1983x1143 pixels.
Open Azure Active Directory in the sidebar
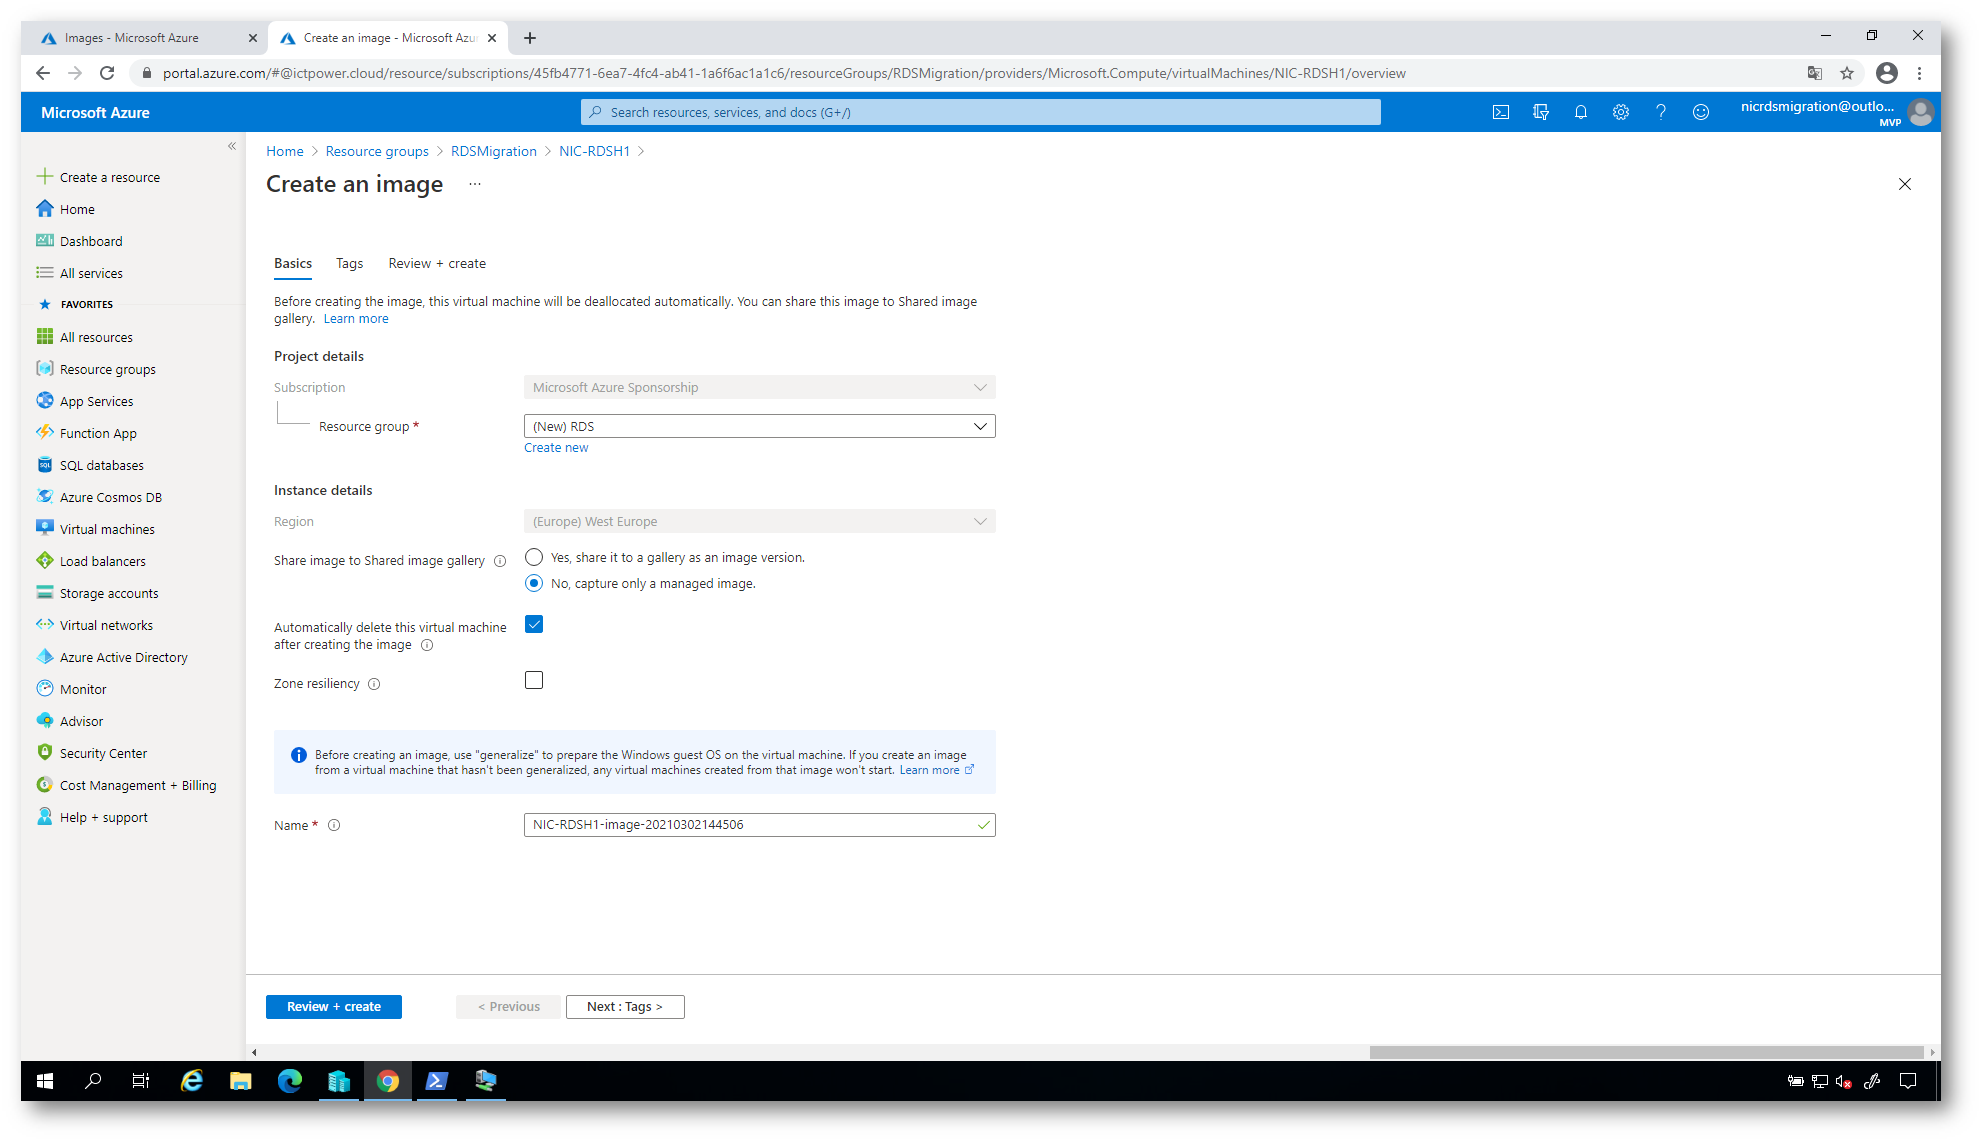click(123, 657)
